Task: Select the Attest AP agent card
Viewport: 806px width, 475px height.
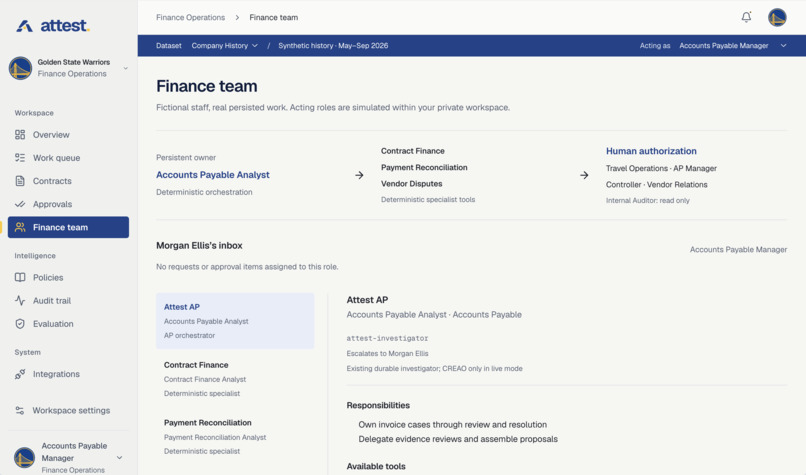Action: tap(235, 321)
